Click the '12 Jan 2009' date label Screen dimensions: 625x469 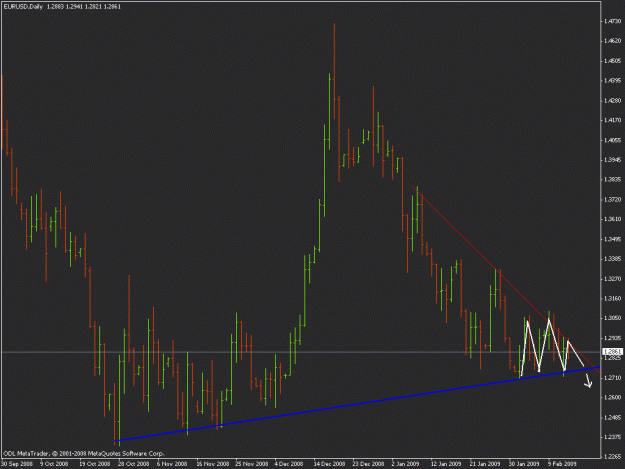[x=446, y=464]
